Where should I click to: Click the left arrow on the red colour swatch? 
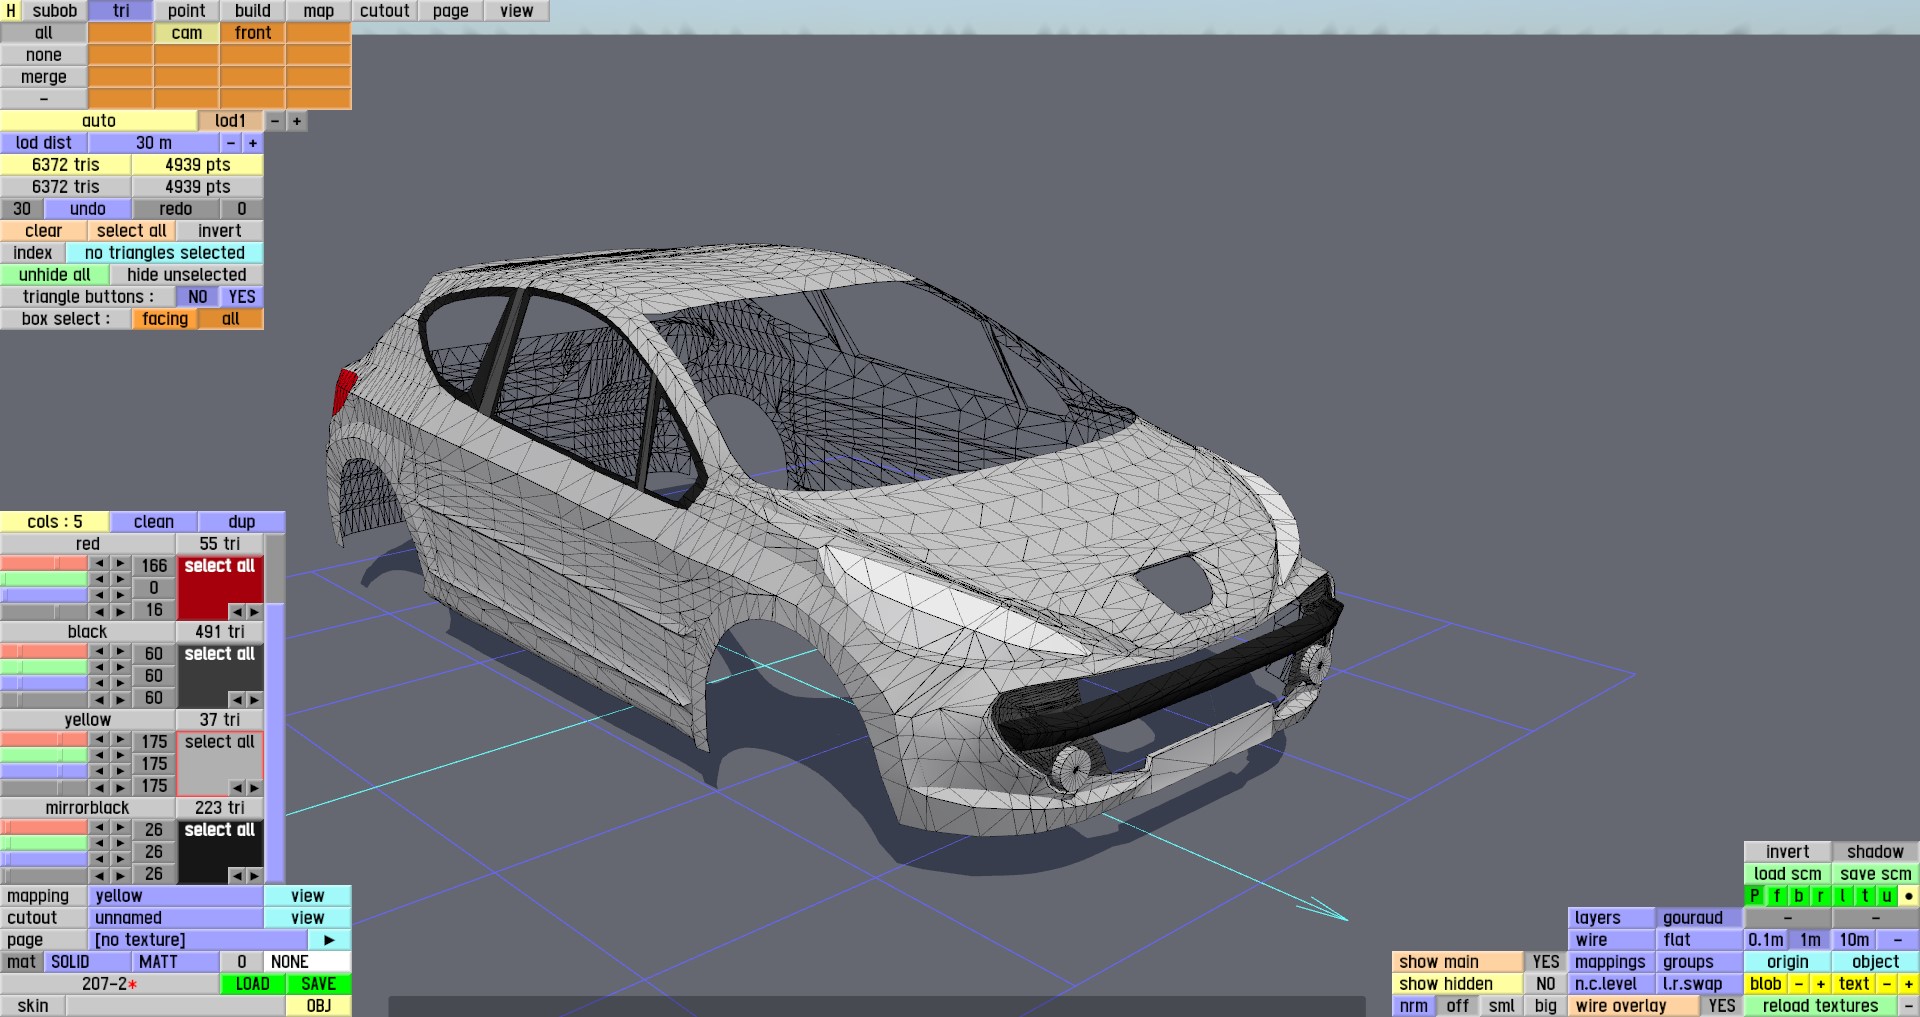tap(237, 611)
